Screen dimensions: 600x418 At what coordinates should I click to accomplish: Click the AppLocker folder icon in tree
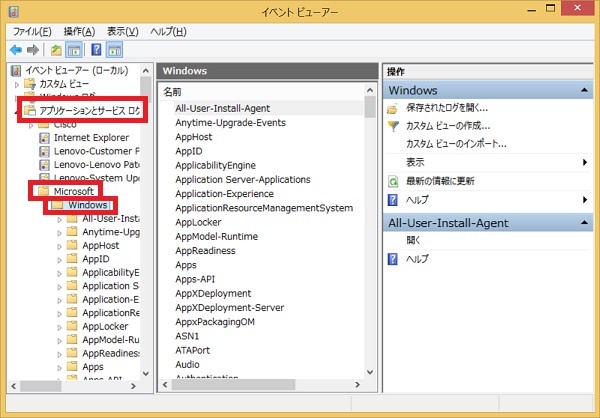72,326
